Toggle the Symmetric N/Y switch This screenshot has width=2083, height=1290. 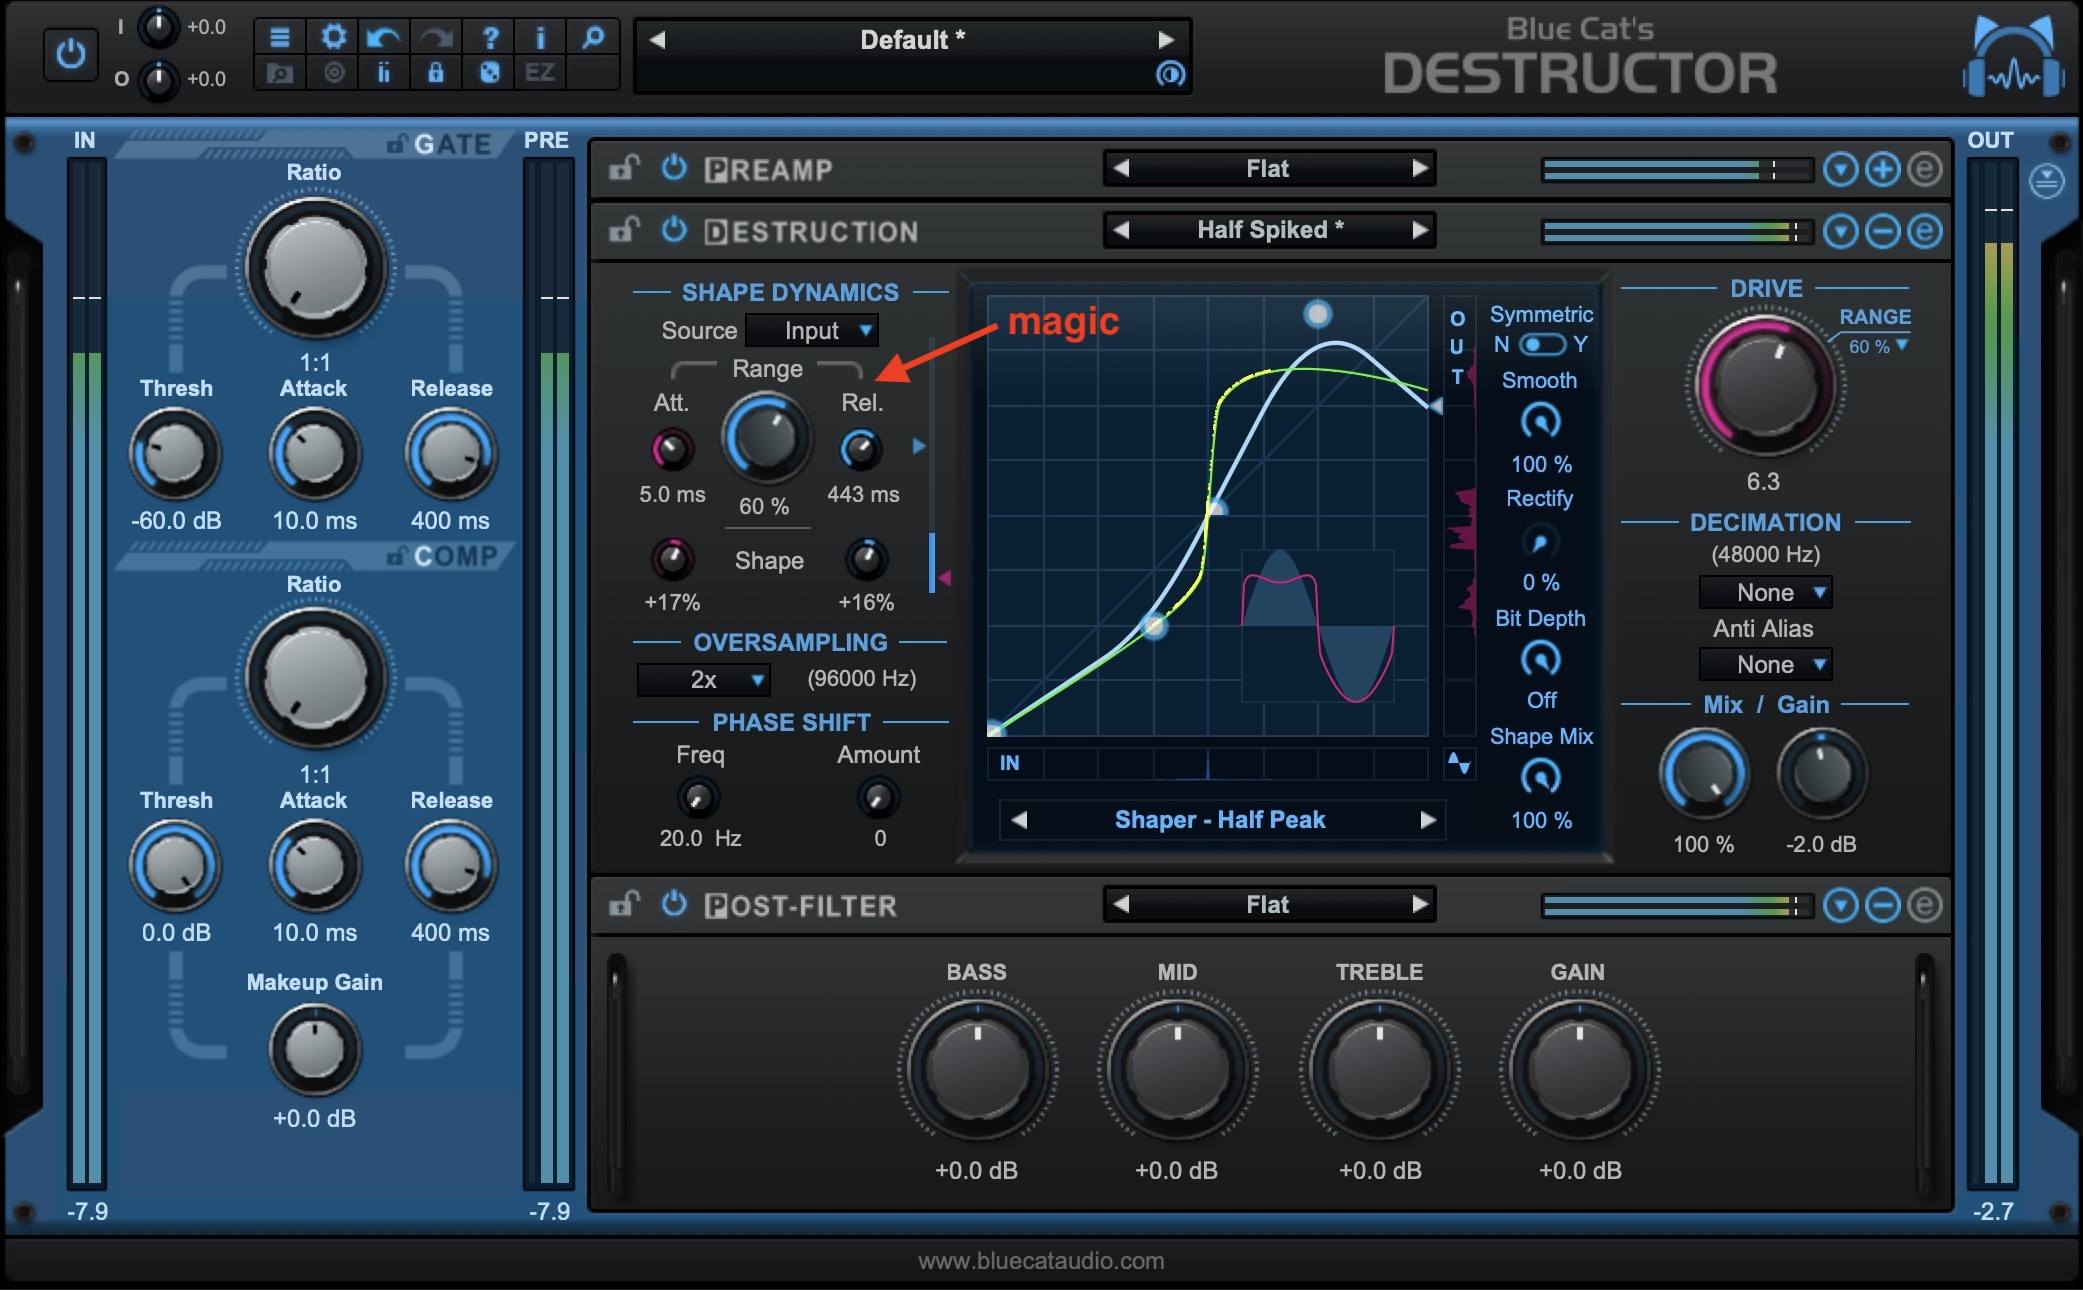click(x=1541, y=344)
